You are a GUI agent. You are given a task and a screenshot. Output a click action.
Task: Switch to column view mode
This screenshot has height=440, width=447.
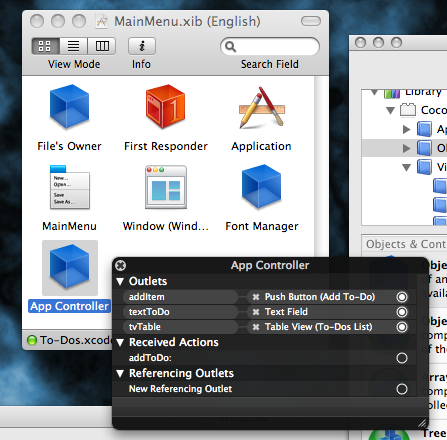[x=102, y=46]
